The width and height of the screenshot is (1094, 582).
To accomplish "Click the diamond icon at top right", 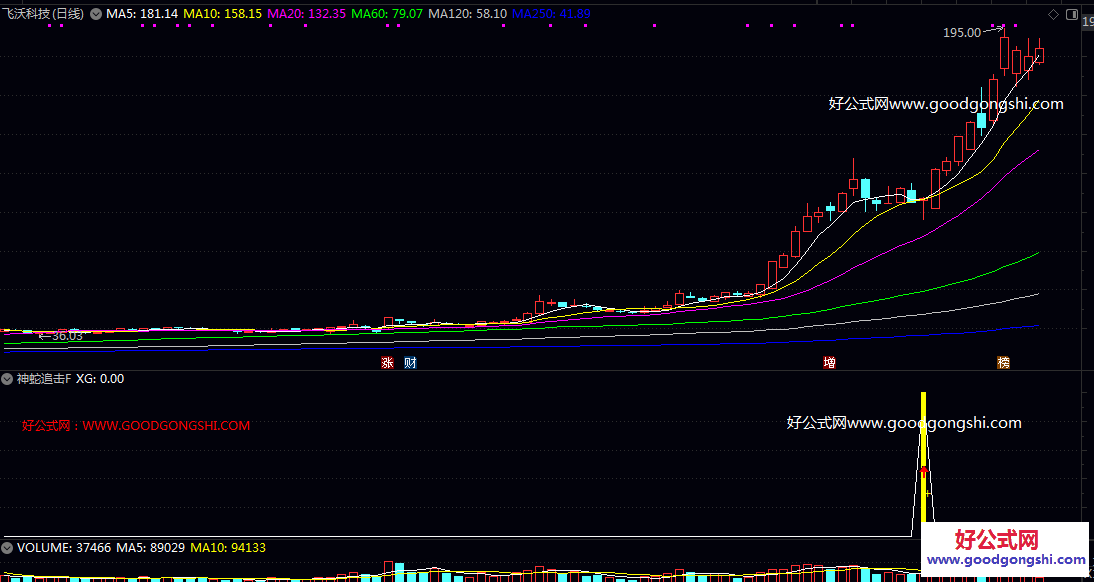I will tap(1053, 14).
